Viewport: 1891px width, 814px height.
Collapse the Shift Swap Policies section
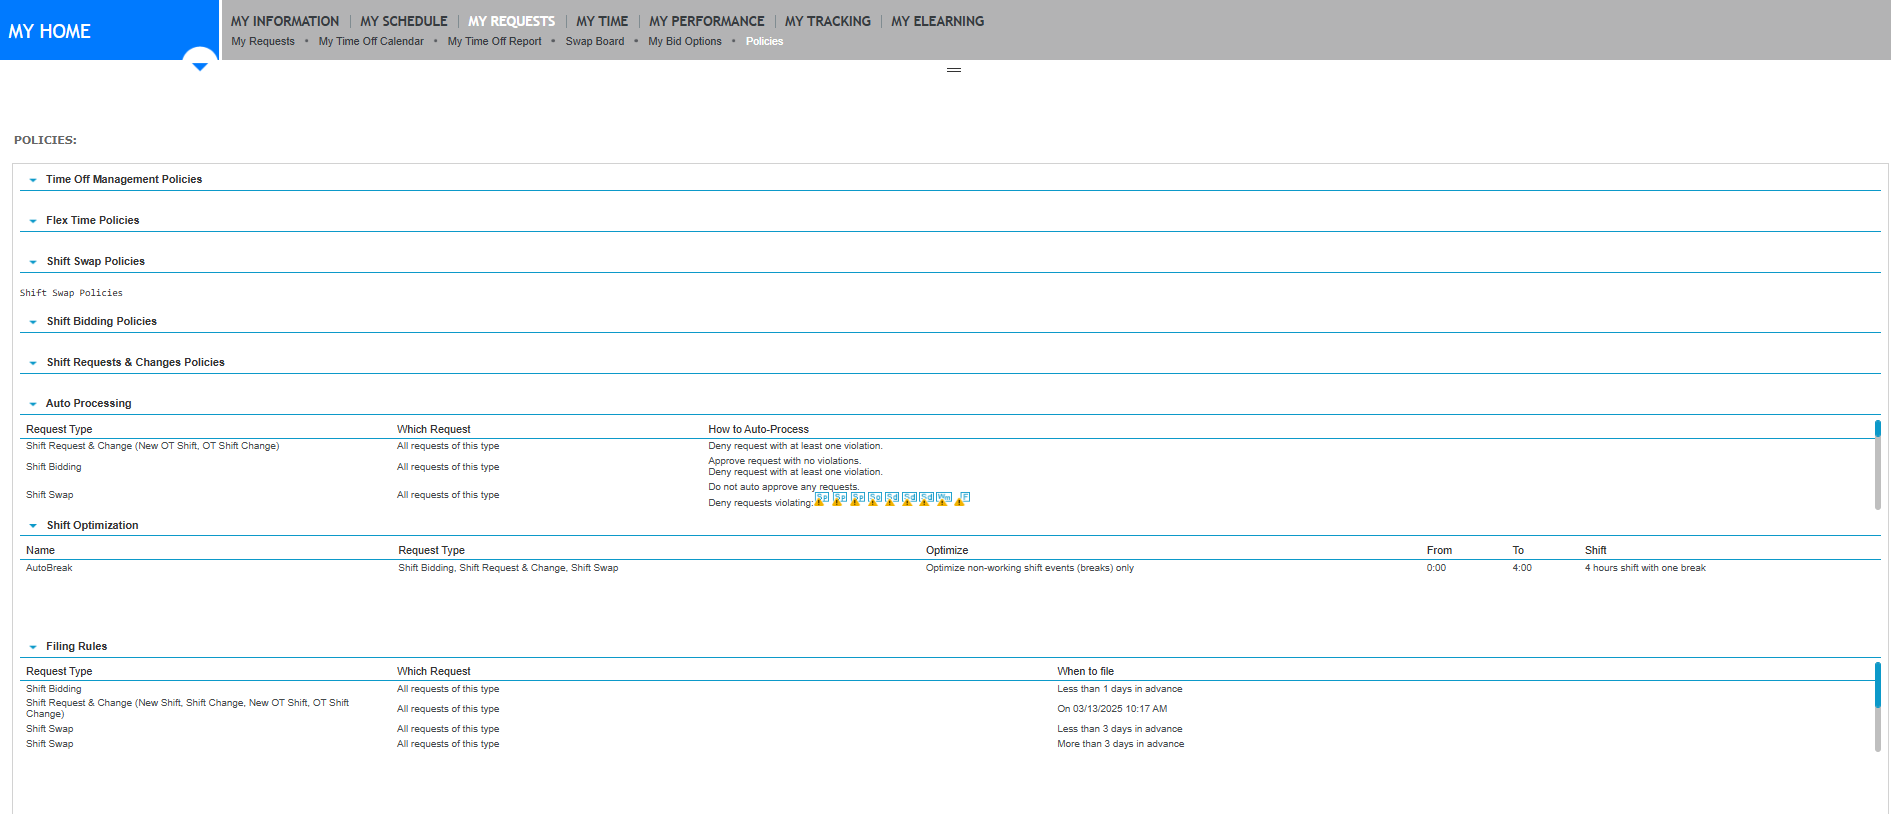[x=33, y=262]
